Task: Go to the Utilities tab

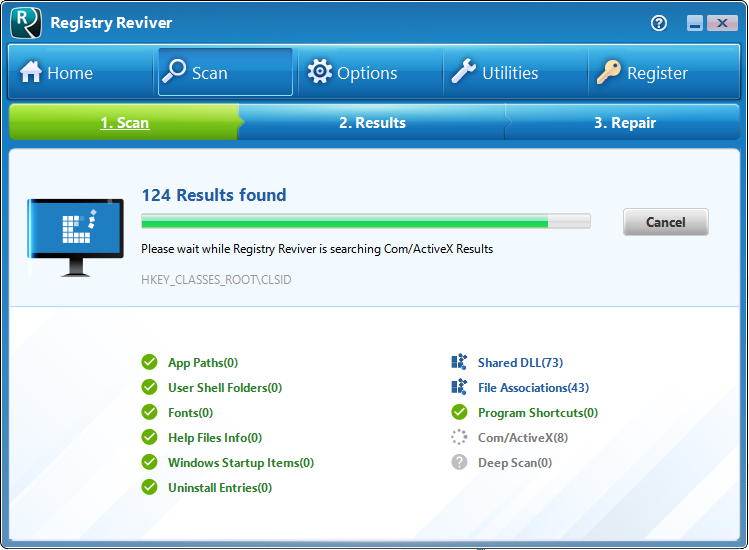Action: [515, 72]
